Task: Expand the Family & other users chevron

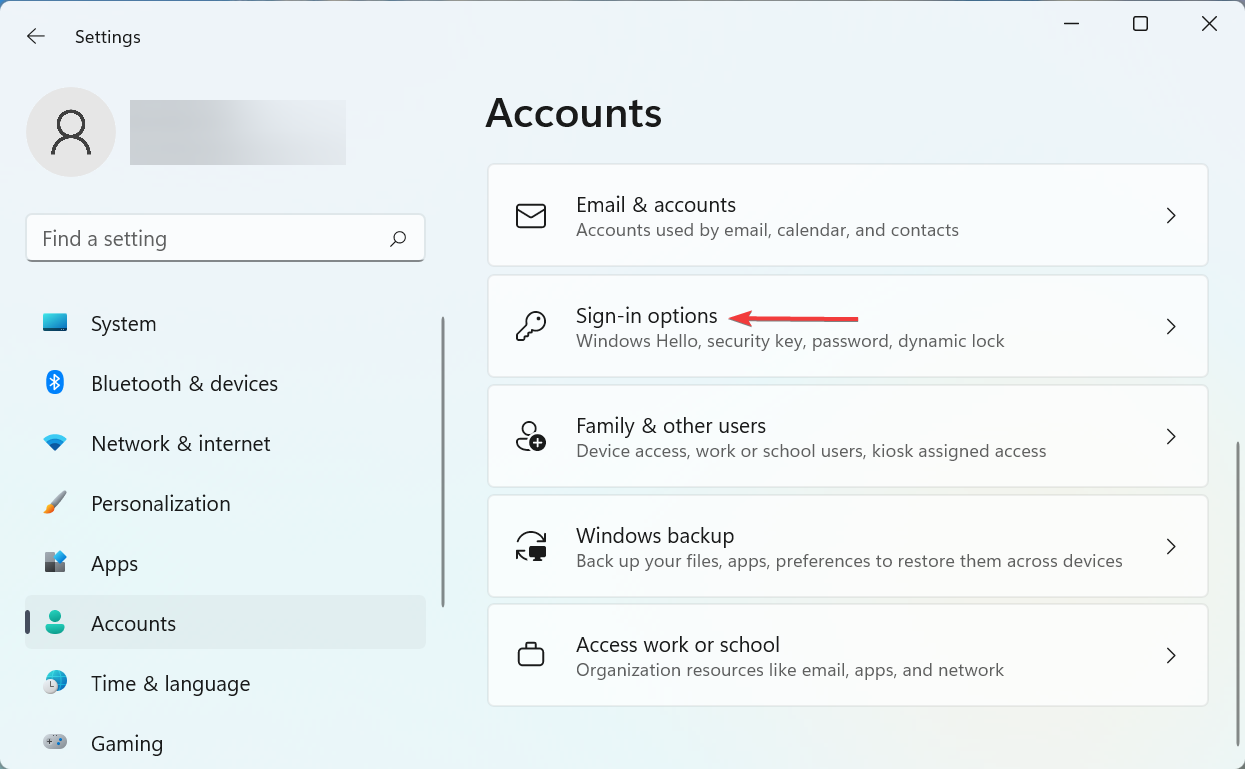Action: click(x=1171, y=436)
